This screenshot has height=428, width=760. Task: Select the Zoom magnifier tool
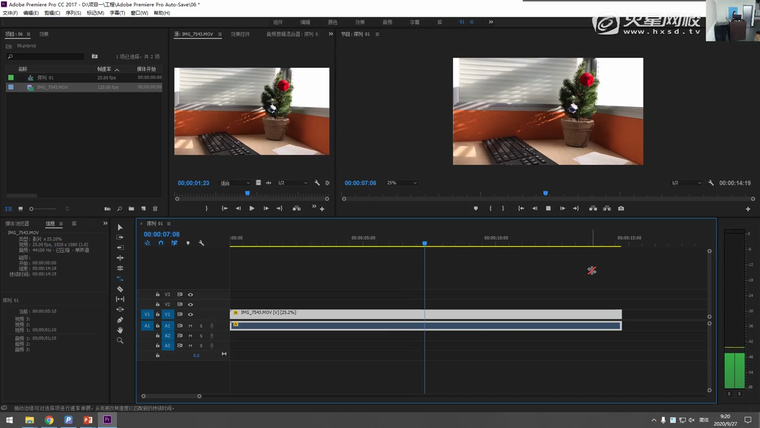120,341
